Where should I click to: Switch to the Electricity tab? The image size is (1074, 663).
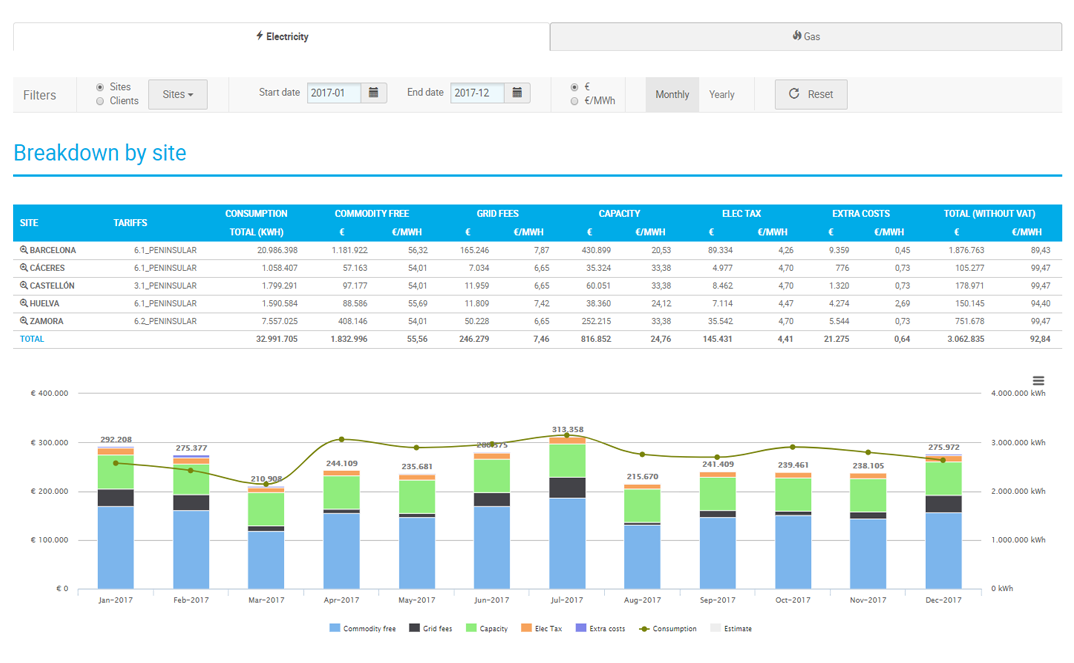tap(281, 36)
